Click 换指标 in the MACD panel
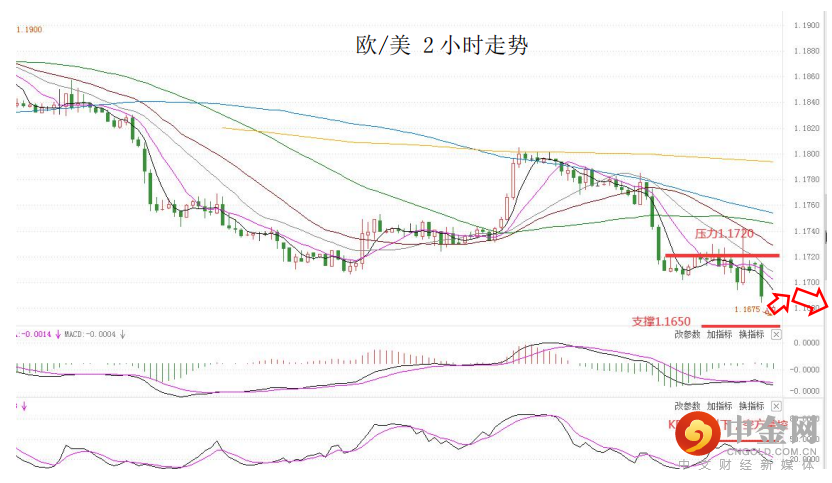The height and width of the screenshot is (483, 832). point(751,334)
